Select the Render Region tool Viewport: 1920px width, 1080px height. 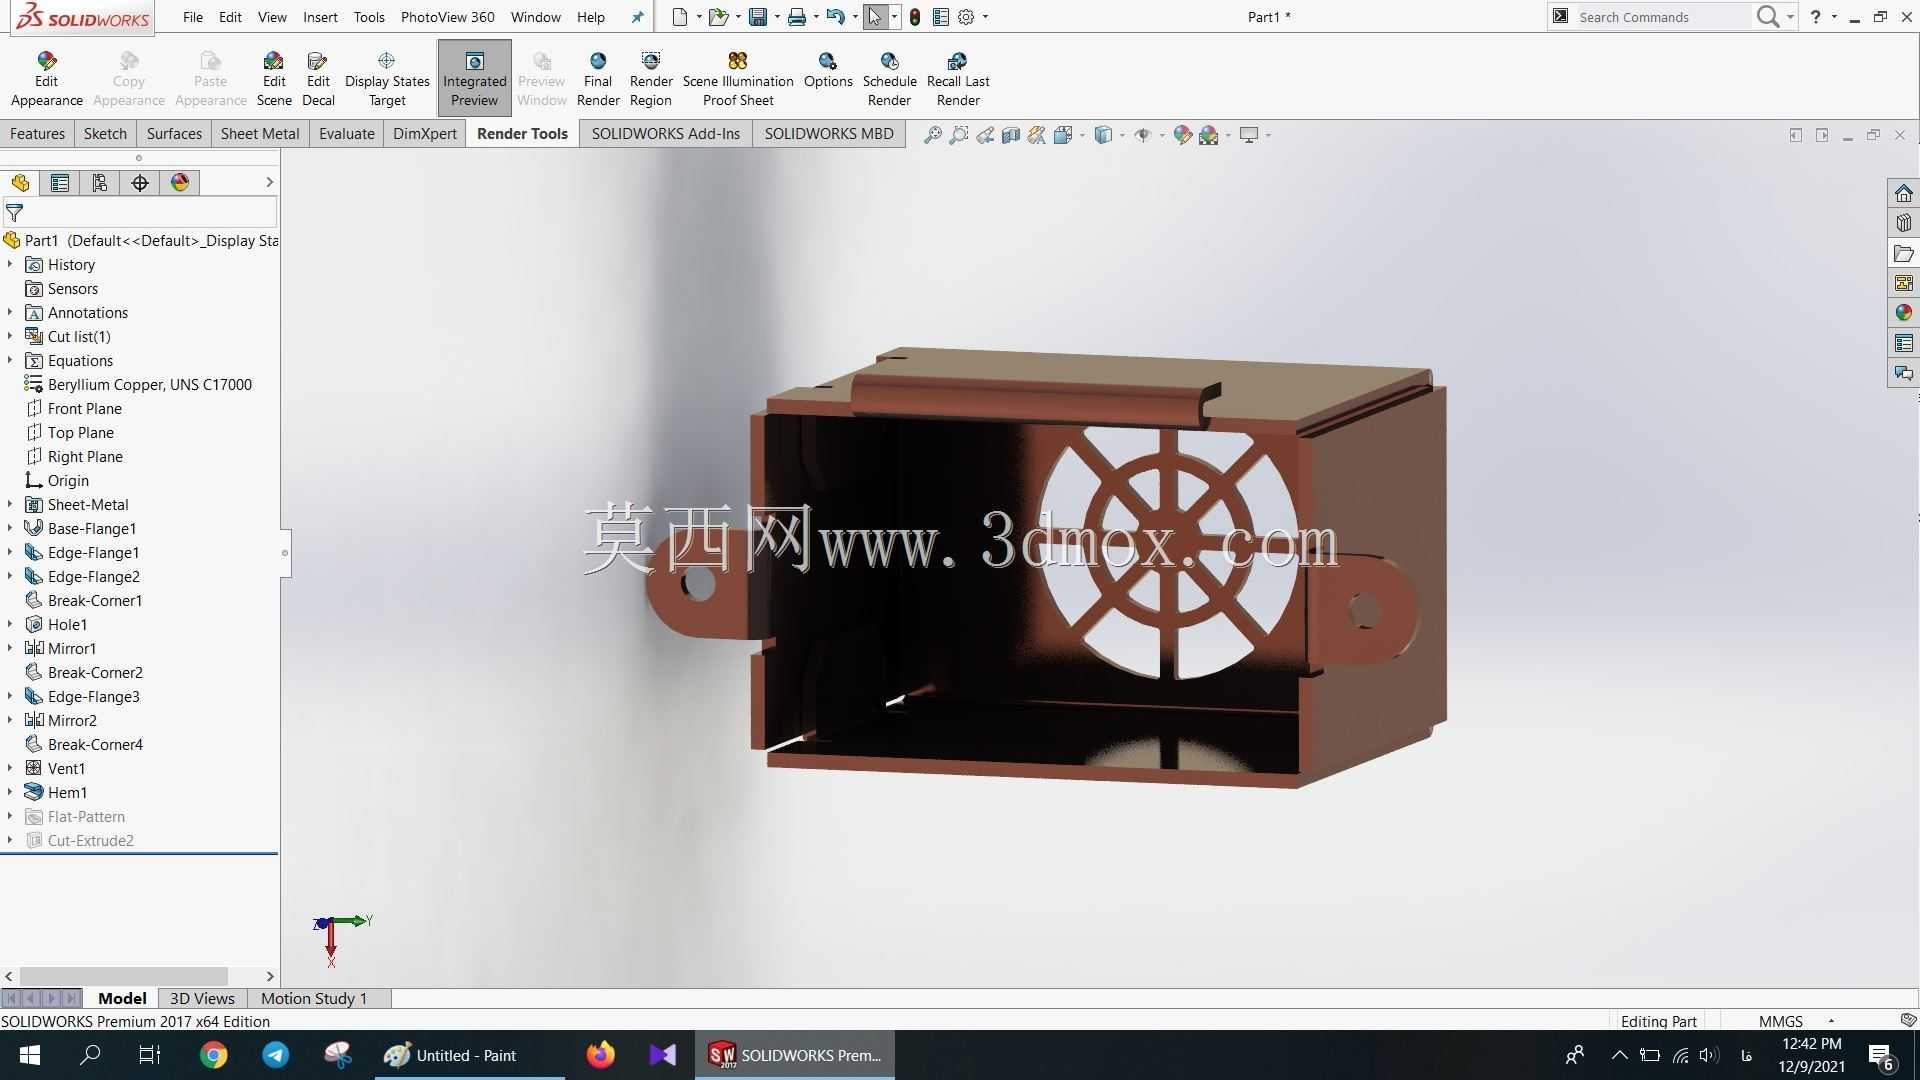(651, 78)
